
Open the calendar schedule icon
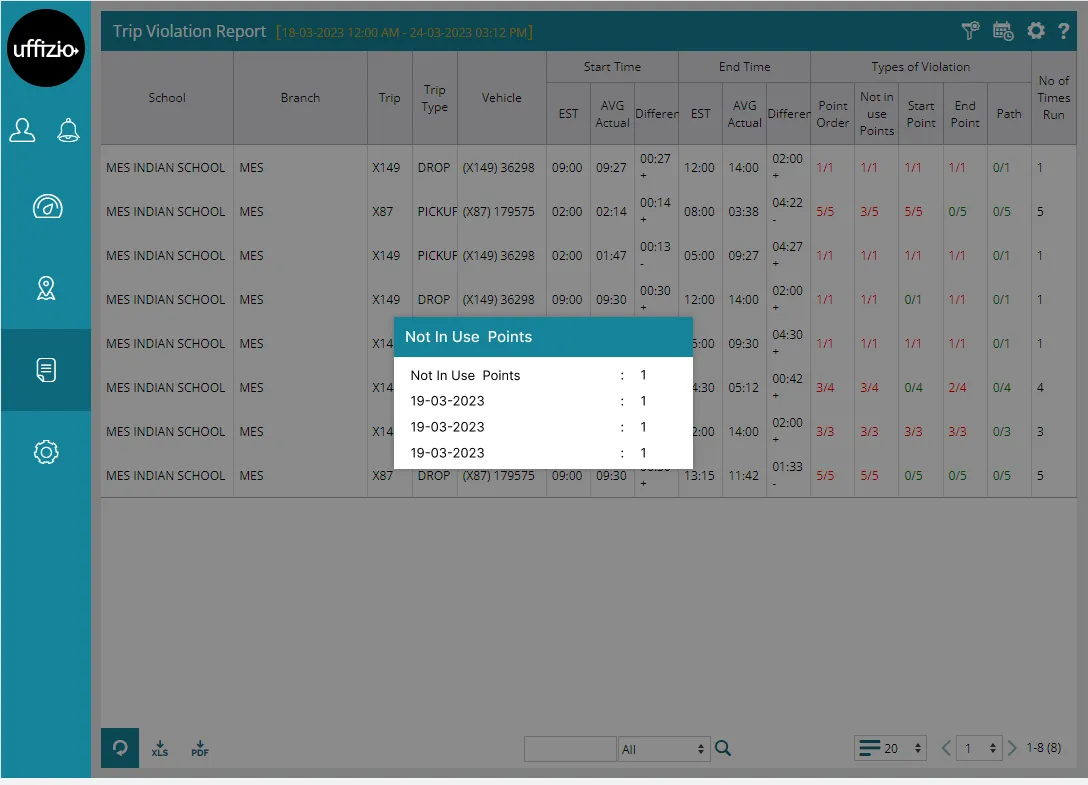[1003, 31]
